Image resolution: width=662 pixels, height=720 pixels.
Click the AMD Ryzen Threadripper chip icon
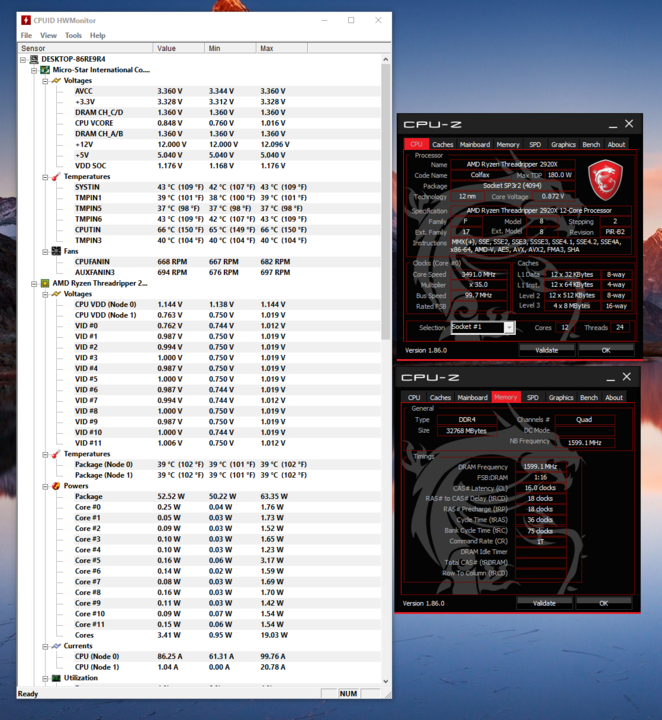pyautogui.click(x=45, y=283)
